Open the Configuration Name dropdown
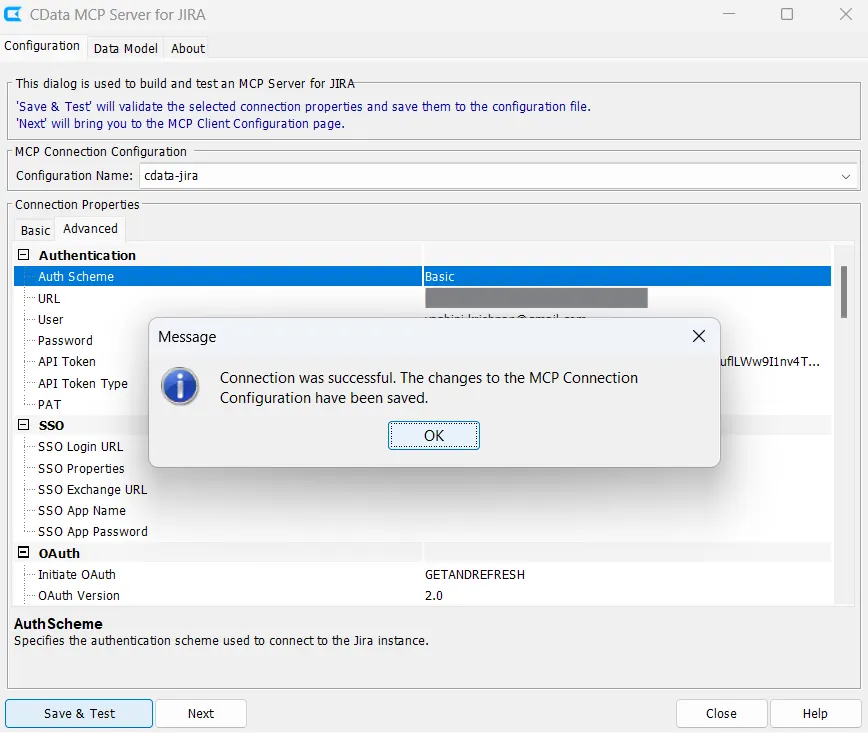Screen dimensions: 868x733 [846, 176]
